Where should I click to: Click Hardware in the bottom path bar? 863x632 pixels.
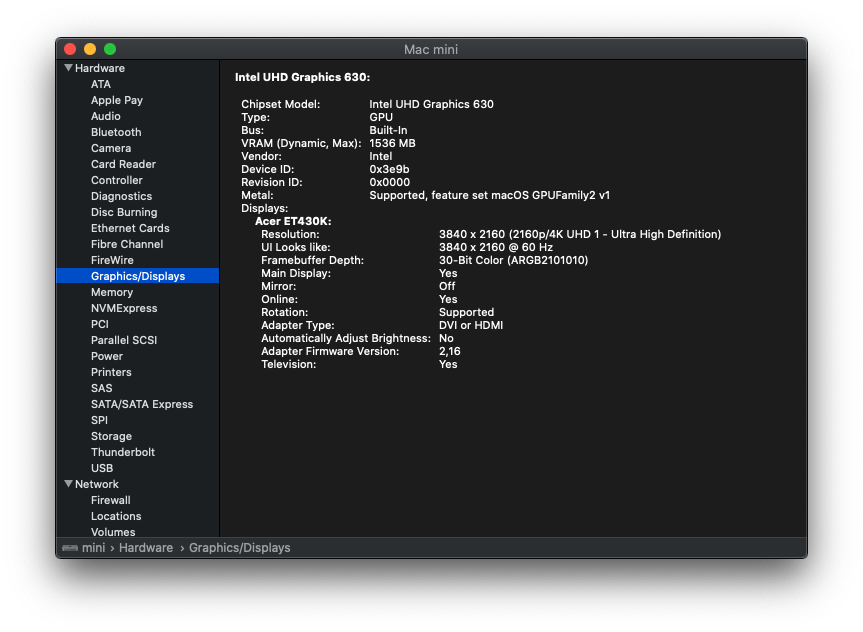point(146,548)
